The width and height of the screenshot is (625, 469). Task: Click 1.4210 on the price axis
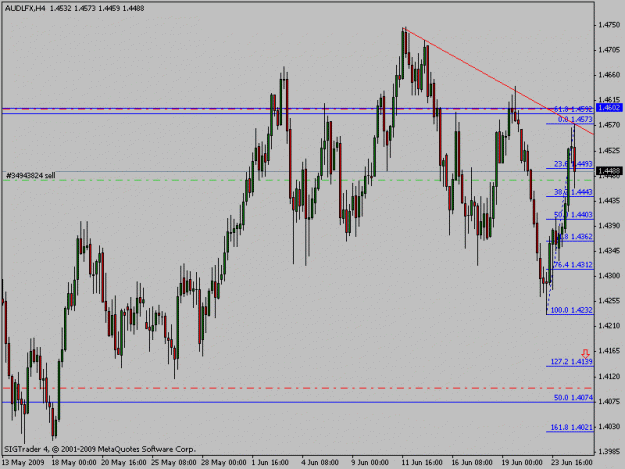[x=609, y=326]
